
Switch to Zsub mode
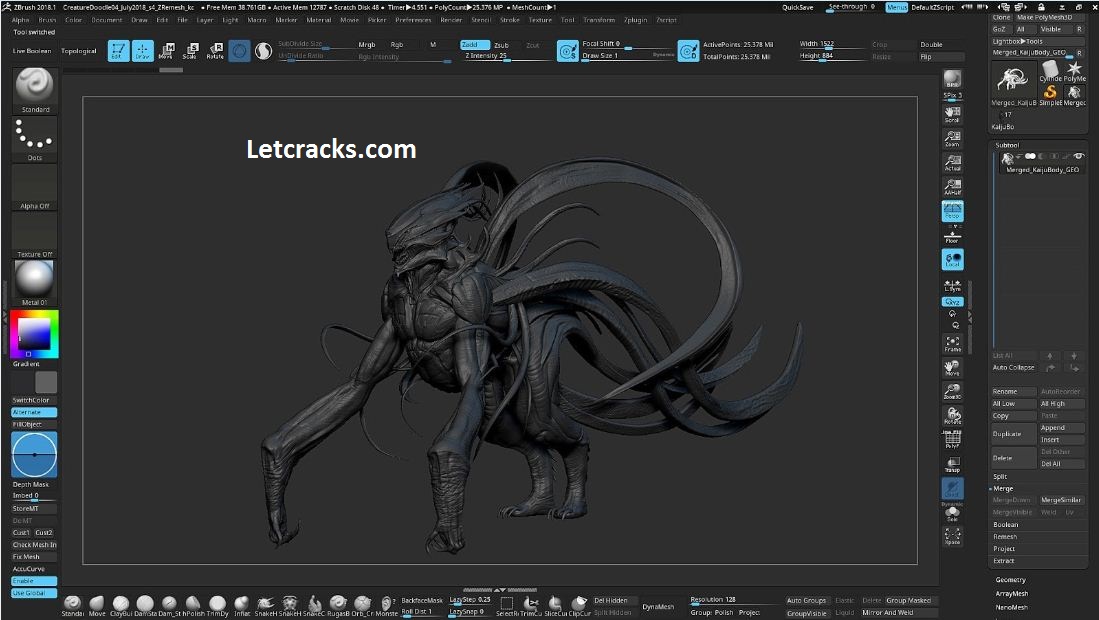(501, 45)
